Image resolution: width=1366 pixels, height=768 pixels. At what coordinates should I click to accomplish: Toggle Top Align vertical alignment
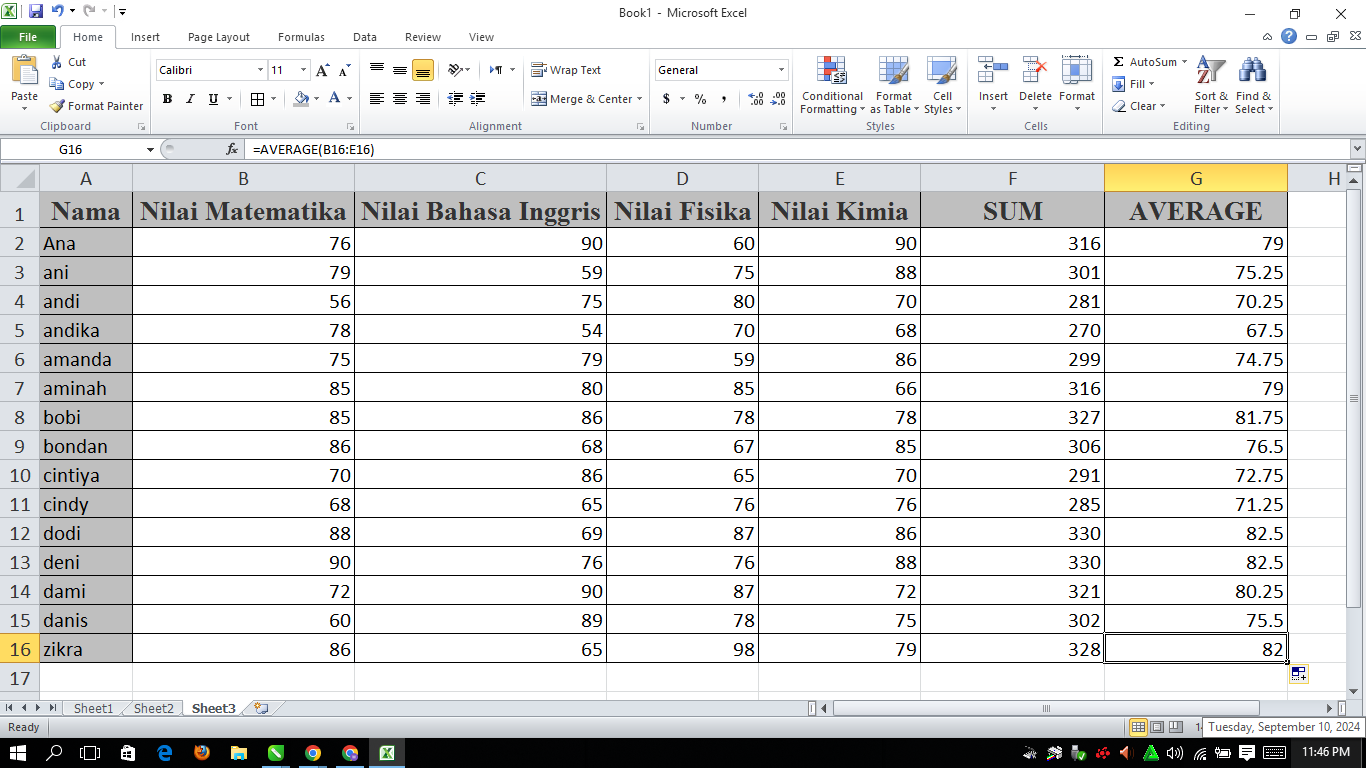[x=377, y=70]
